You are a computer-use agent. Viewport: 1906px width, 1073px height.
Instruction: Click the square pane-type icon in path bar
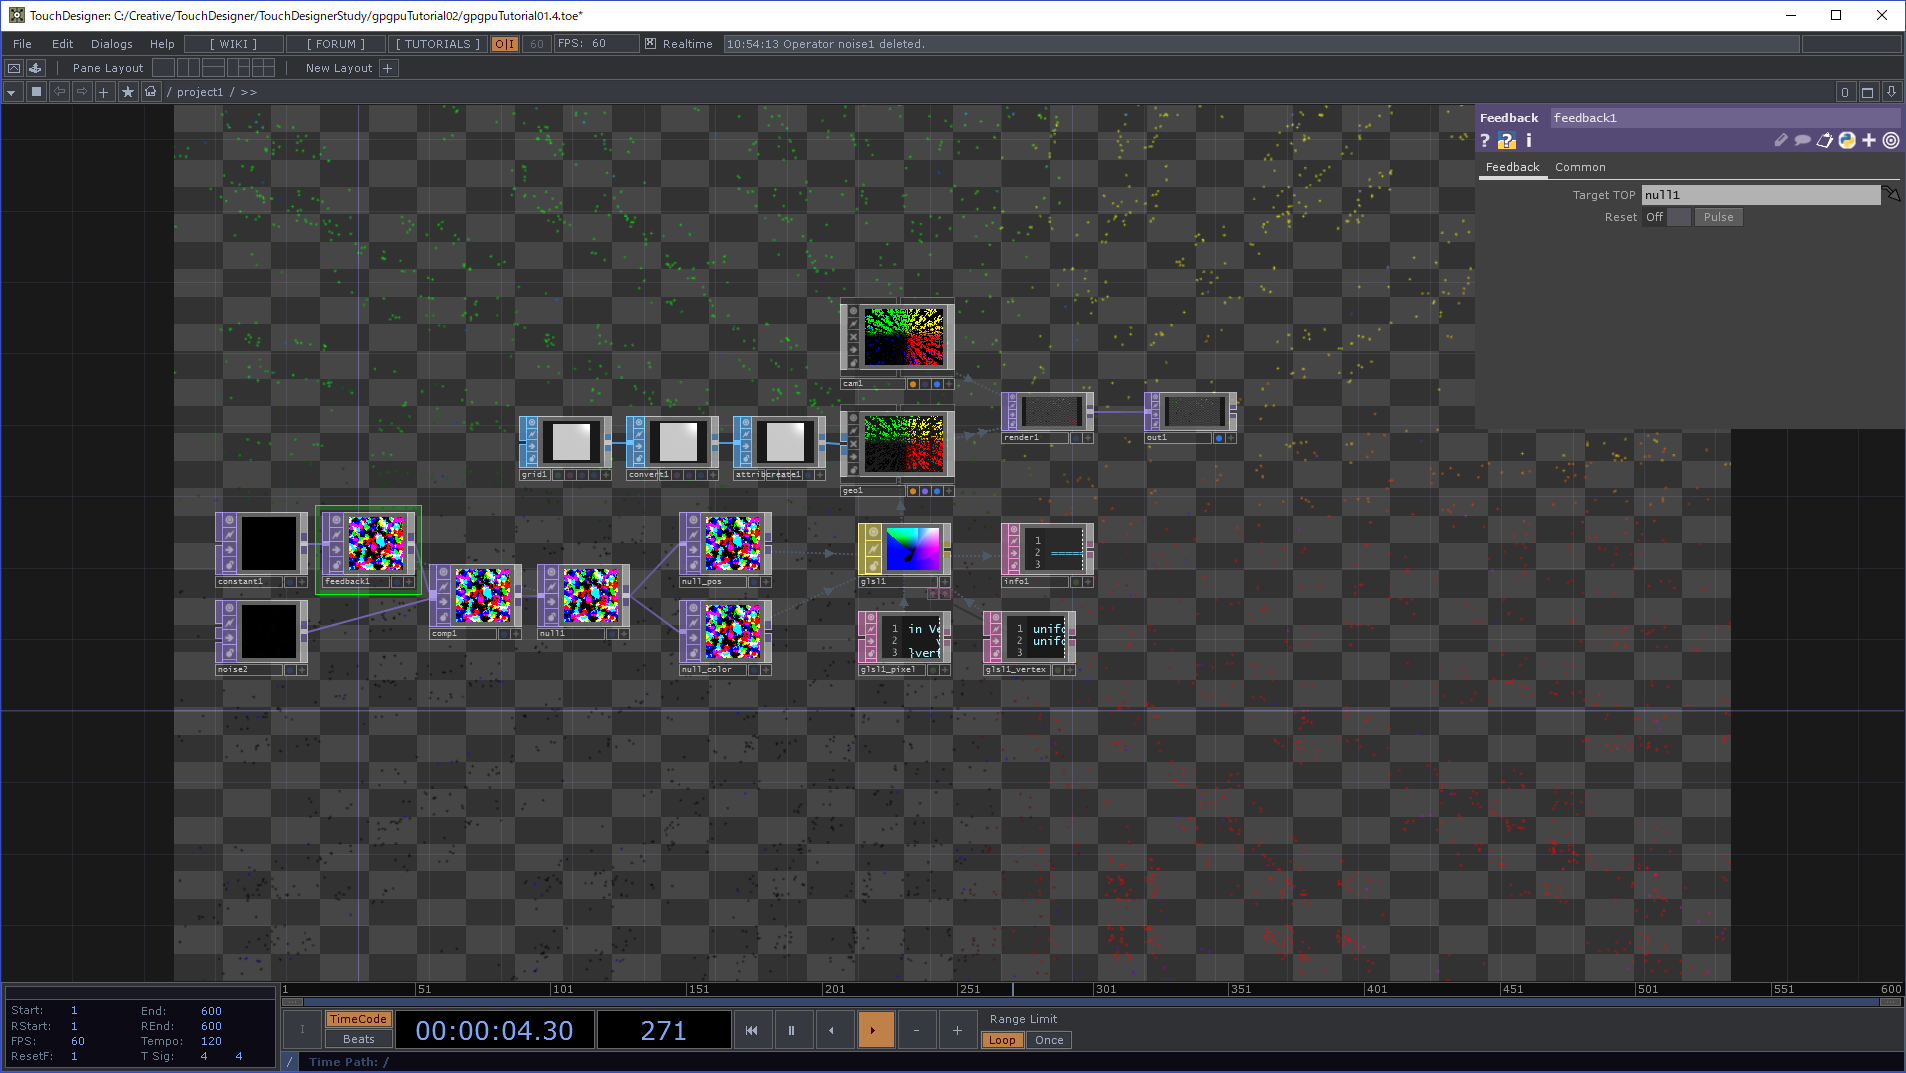tap(36, 92)
